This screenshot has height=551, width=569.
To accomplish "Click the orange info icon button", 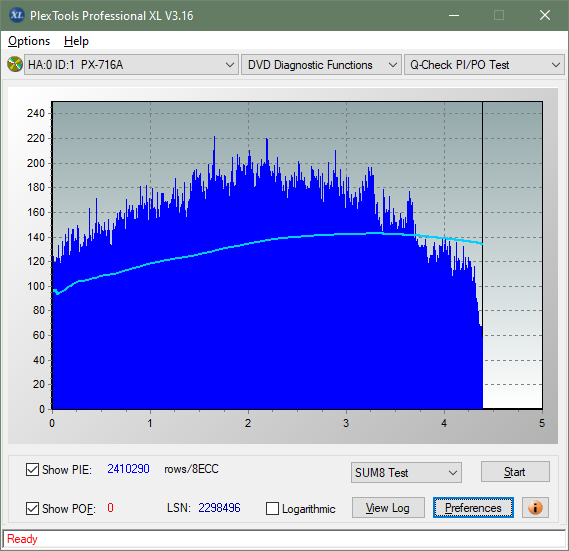I will 535,507.
